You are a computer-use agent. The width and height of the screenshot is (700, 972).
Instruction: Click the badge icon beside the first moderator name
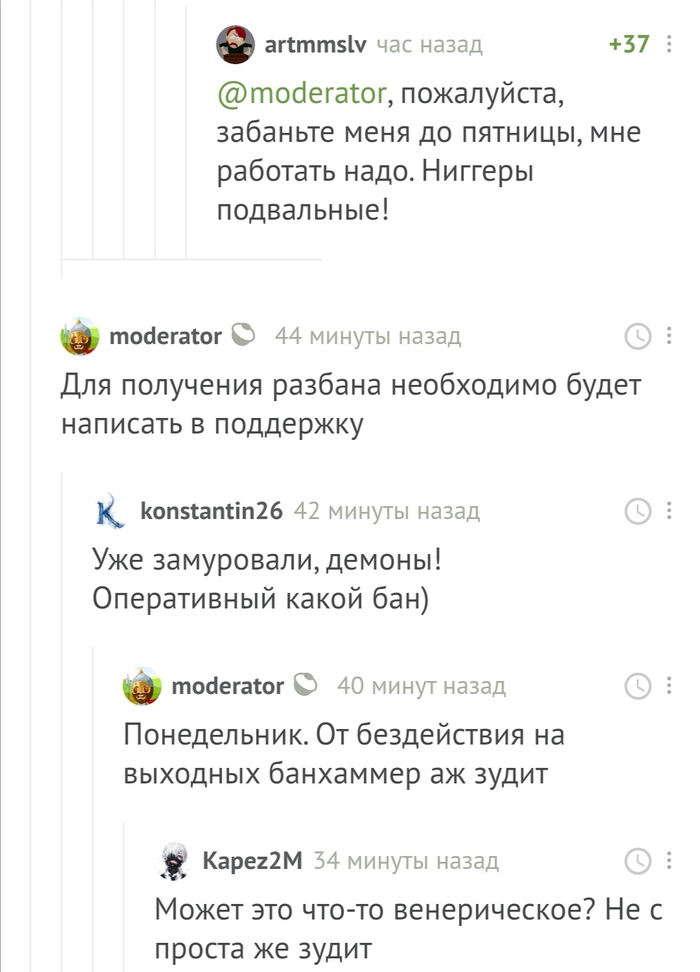[243, 335]
